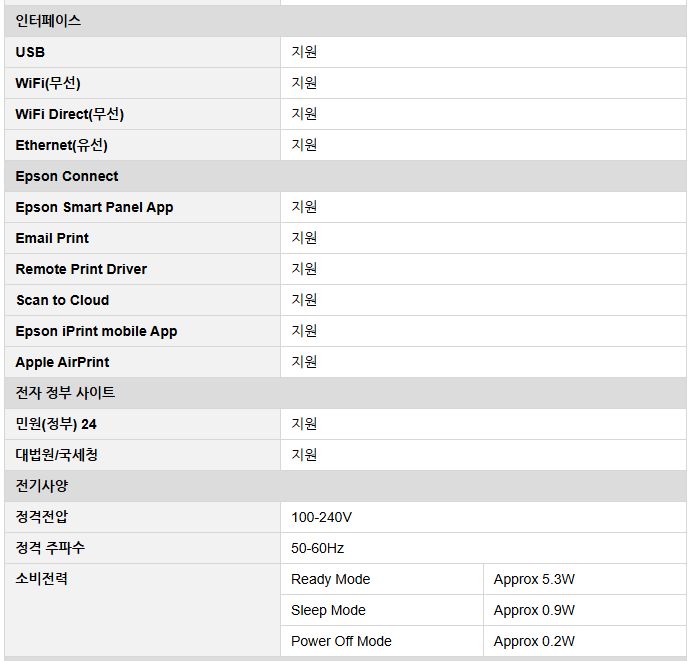Click 지원 value in WiFi Direct row
694x661 pixels.
[304, 114]
